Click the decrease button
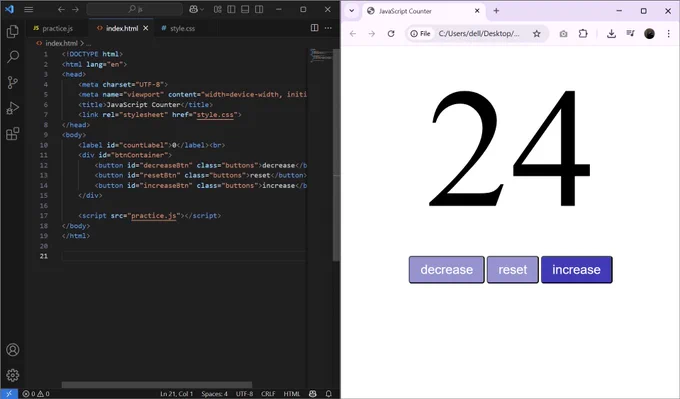This screenshot has height=399, width=680. point(447,270)
